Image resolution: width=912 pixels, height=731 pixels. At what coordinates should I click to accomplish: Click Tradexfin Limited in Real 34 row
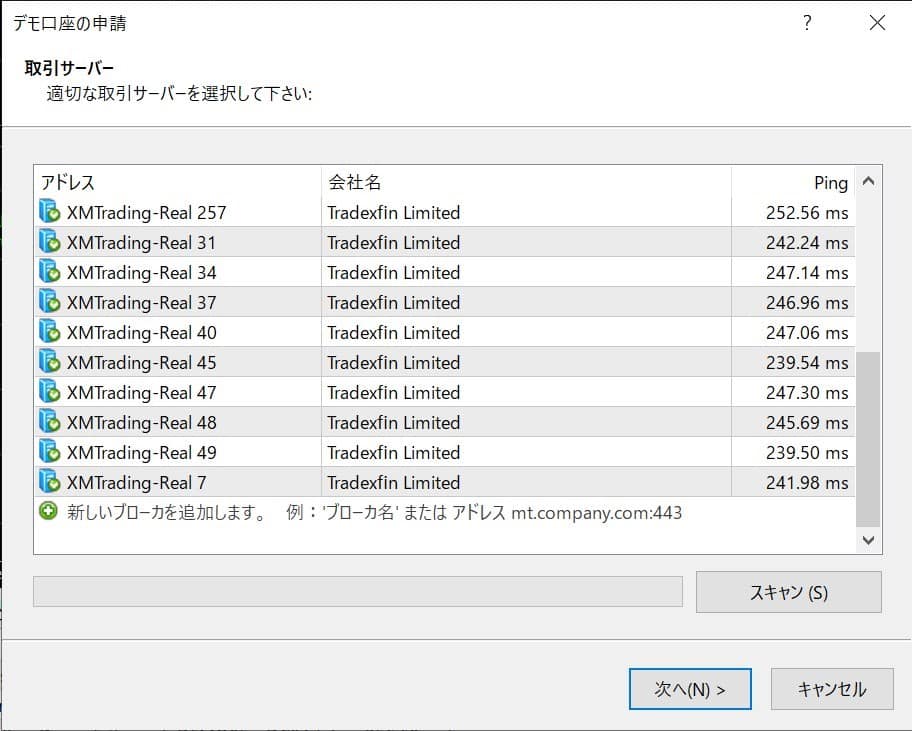[394, 273]
